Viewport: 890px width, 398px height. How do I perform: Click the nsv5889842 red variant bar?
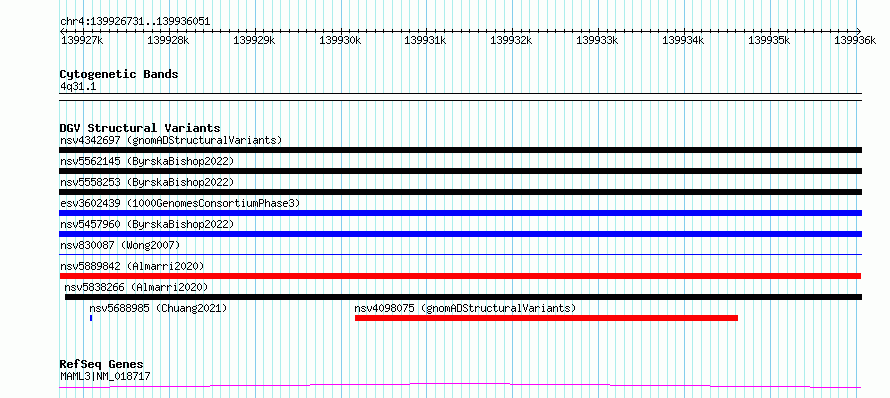[x=460, y=276]
